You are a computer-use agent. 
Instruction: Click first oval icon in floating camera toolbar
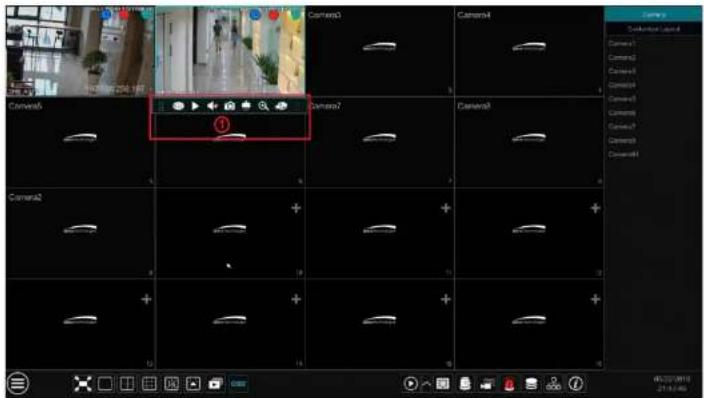(178, 106)
